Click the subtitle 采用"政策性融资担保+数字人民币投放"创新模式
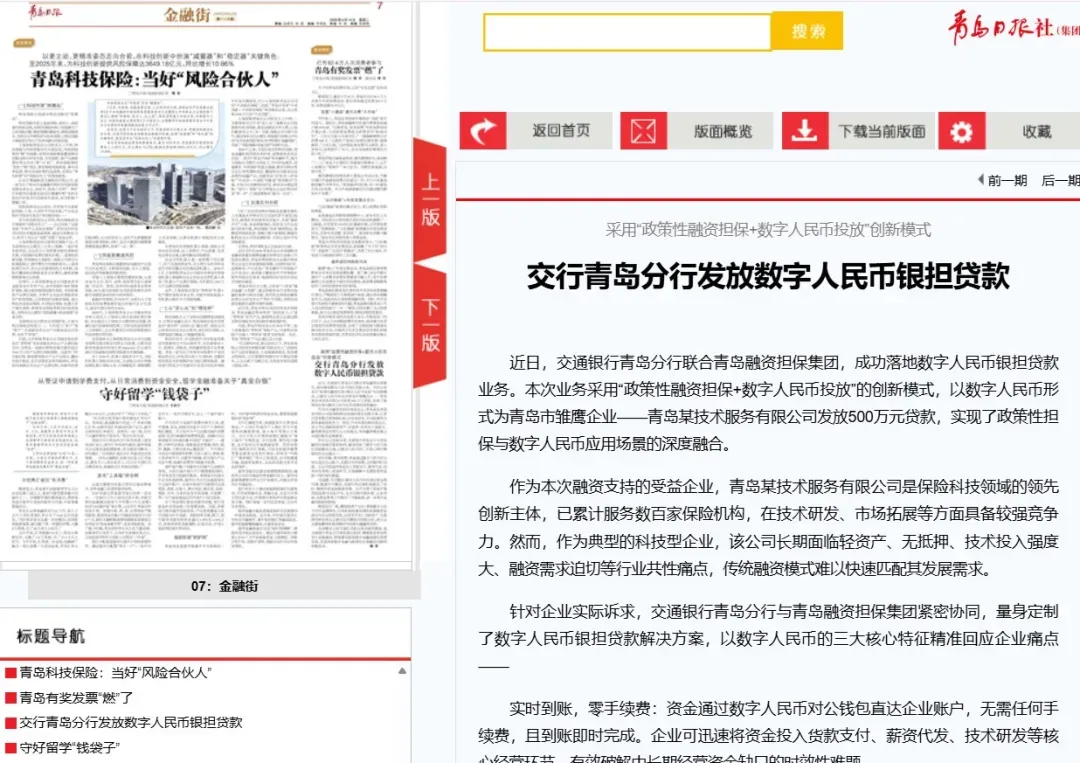1080x763 pixels. 768,230
